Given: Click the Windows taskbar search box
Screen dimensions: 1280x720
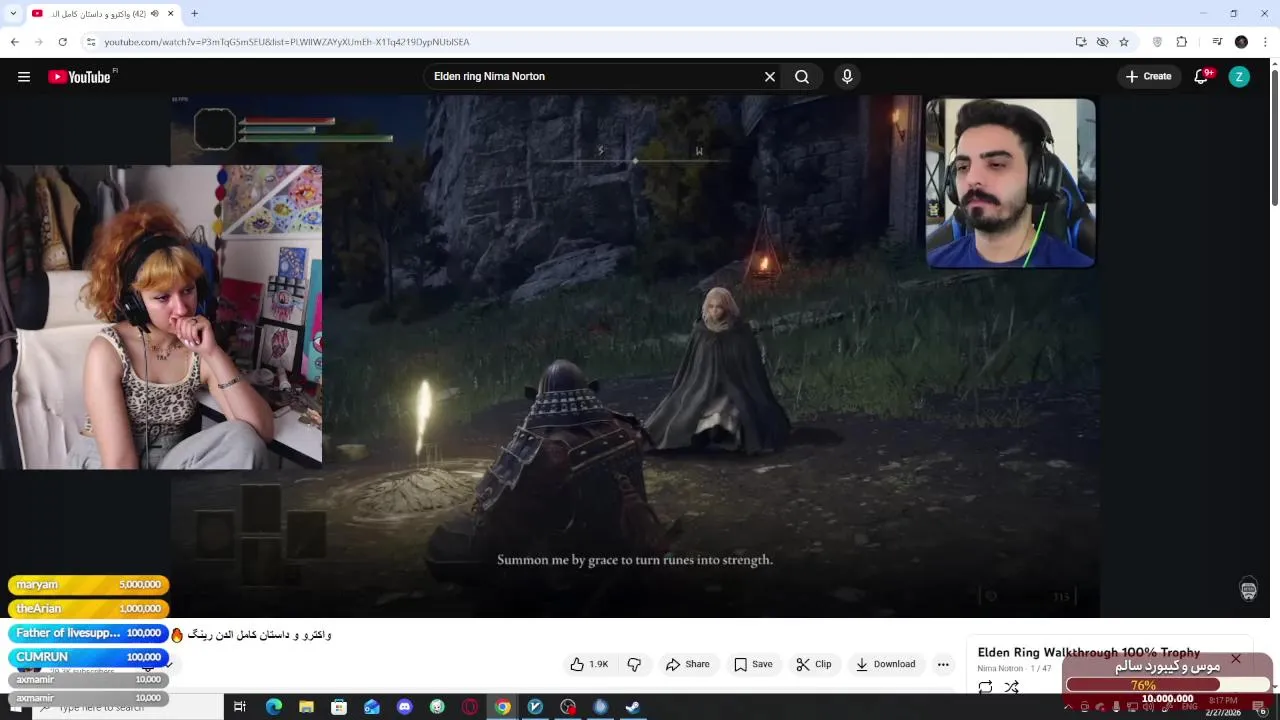Looking at the screenshot, I should pyautogui.click(x=128, y=707).
